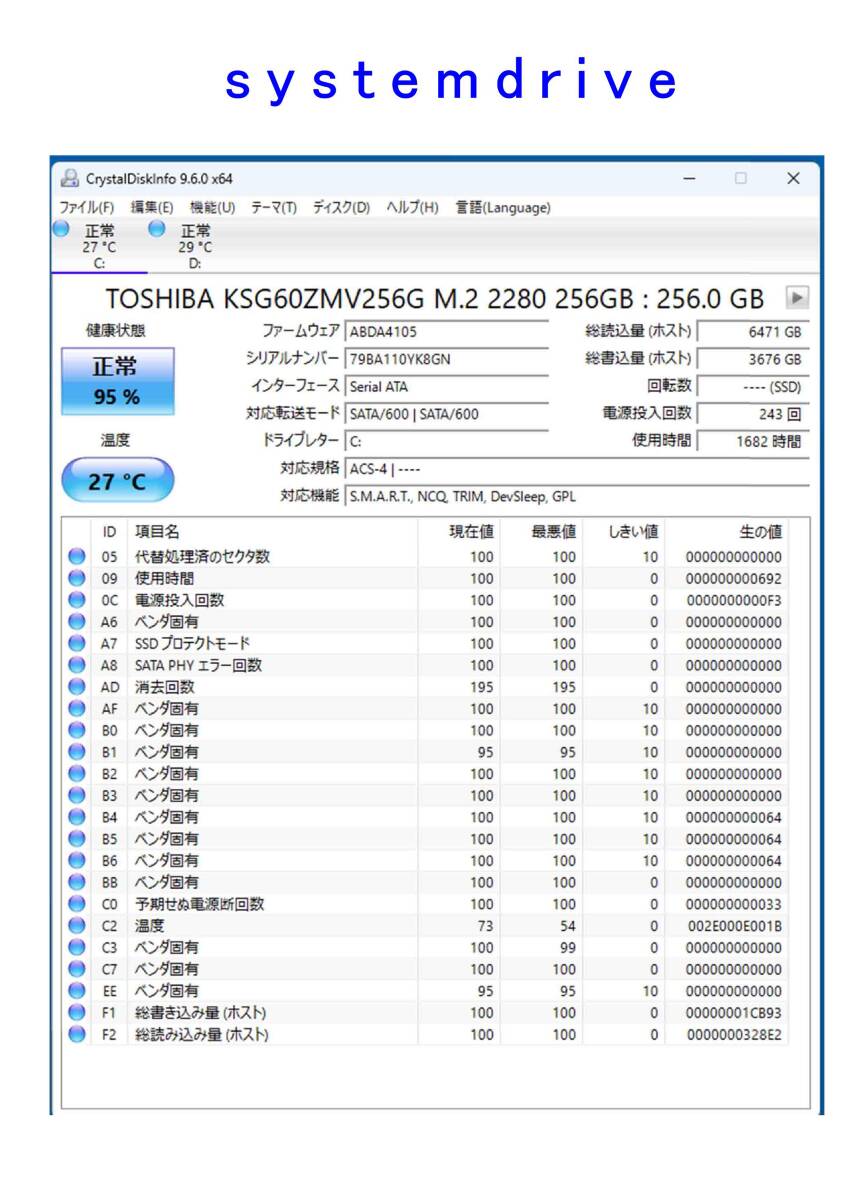The image size is (849, 1200).
Task: Click status icon for ID EE row
Action: 76,991
